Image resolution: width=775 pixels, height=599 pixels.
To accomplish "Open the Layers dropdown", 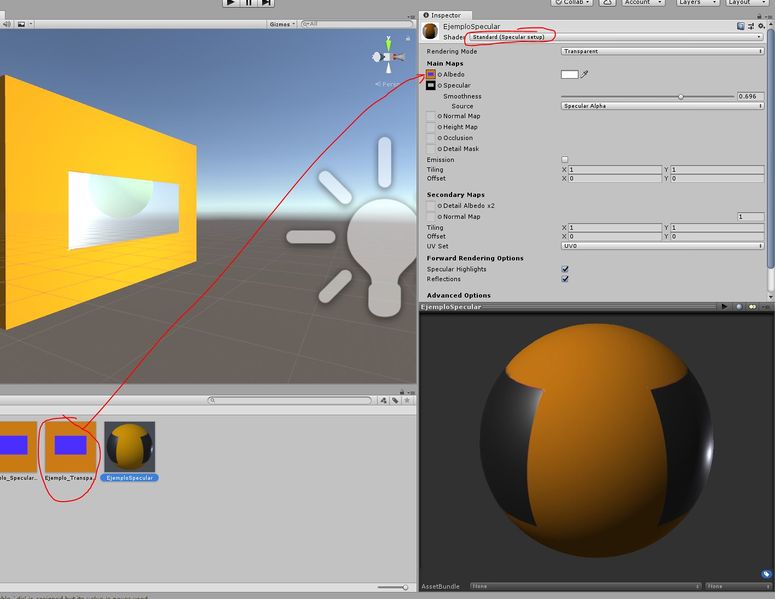I will click(x=697, y=2).
